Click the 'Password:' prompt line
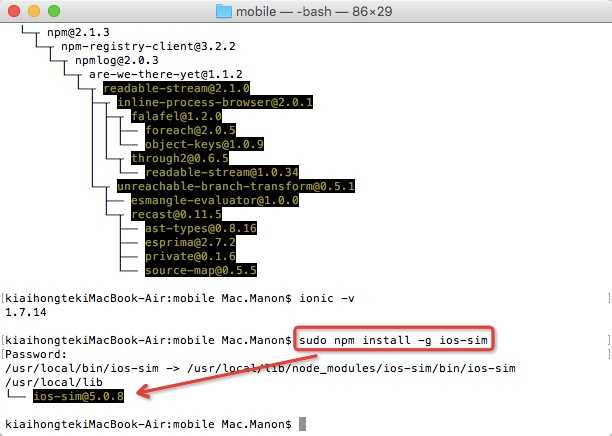Viewport: 612px width, 436px height. (36, 354)
